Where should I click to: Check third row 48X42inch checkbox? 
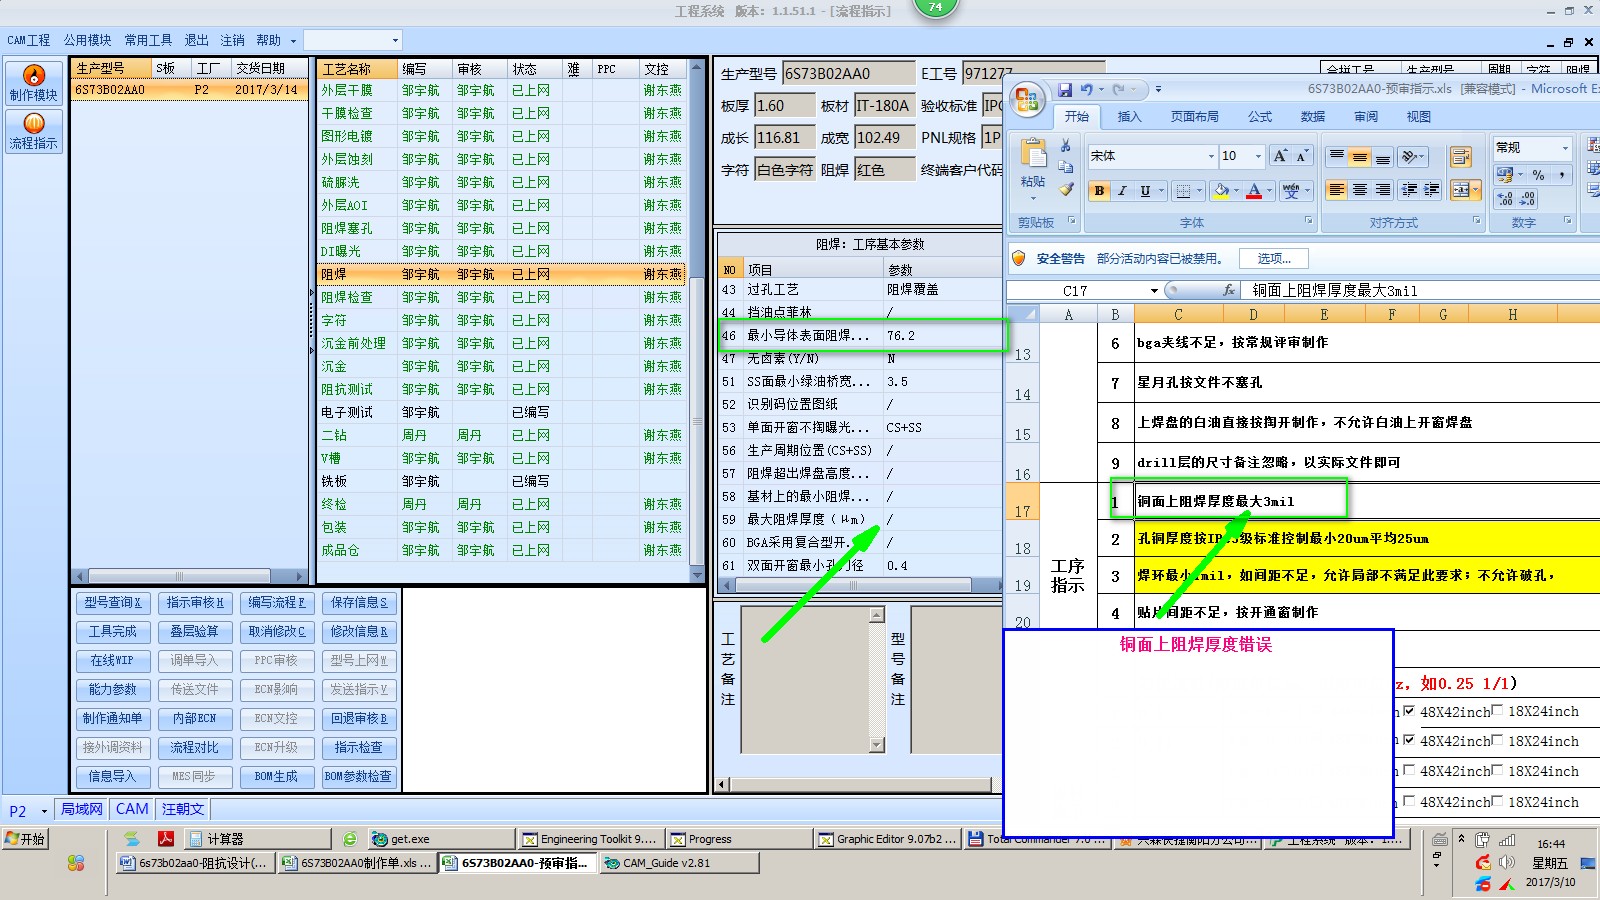click(1409, 771)
